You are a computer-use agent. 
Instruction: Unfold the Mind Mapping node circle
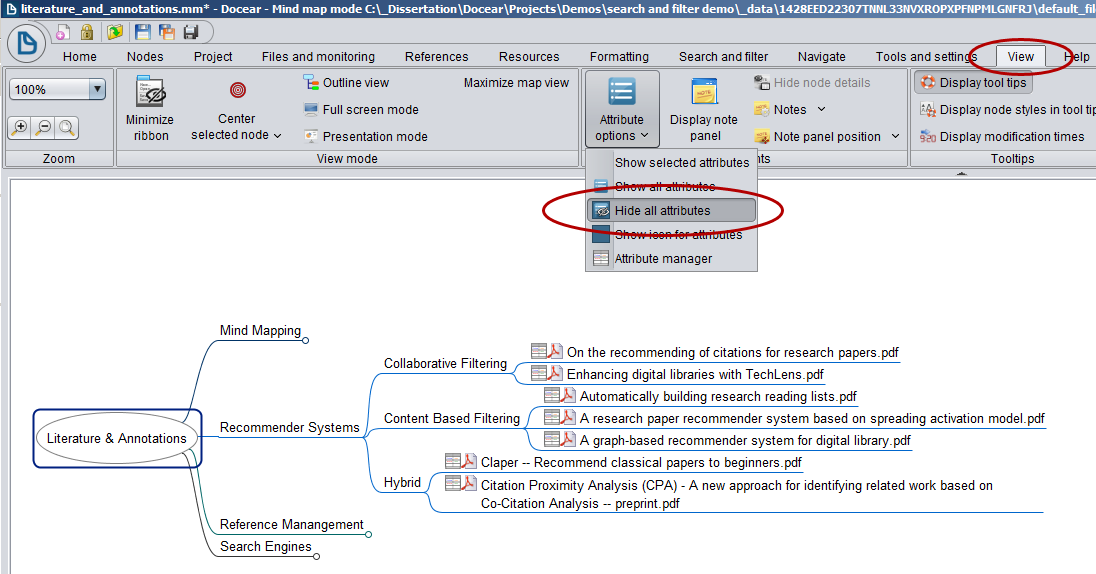click(305, 340)
